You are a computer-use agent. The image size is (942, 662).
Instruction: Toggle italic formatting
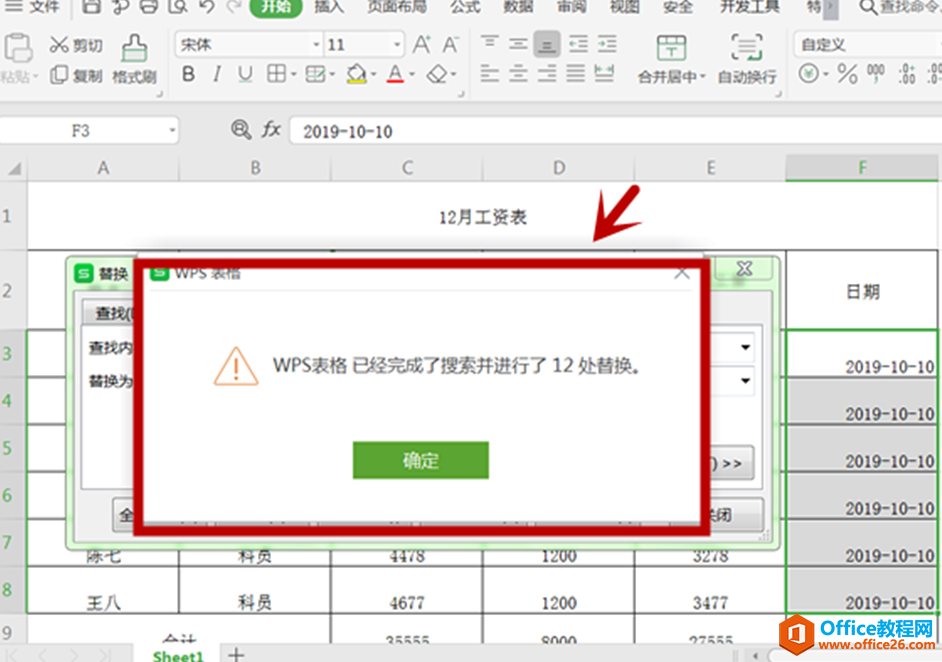(216, 74)
